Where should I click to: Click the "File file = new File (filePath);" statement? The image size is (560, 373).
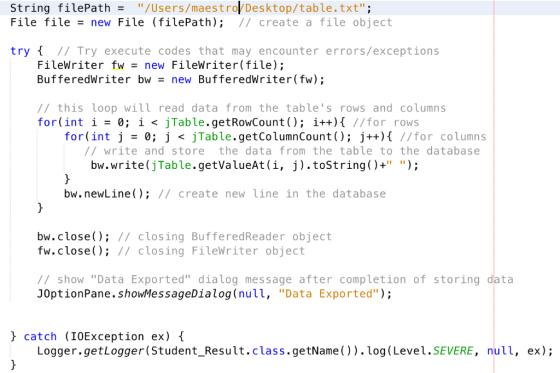pos(117,22)
